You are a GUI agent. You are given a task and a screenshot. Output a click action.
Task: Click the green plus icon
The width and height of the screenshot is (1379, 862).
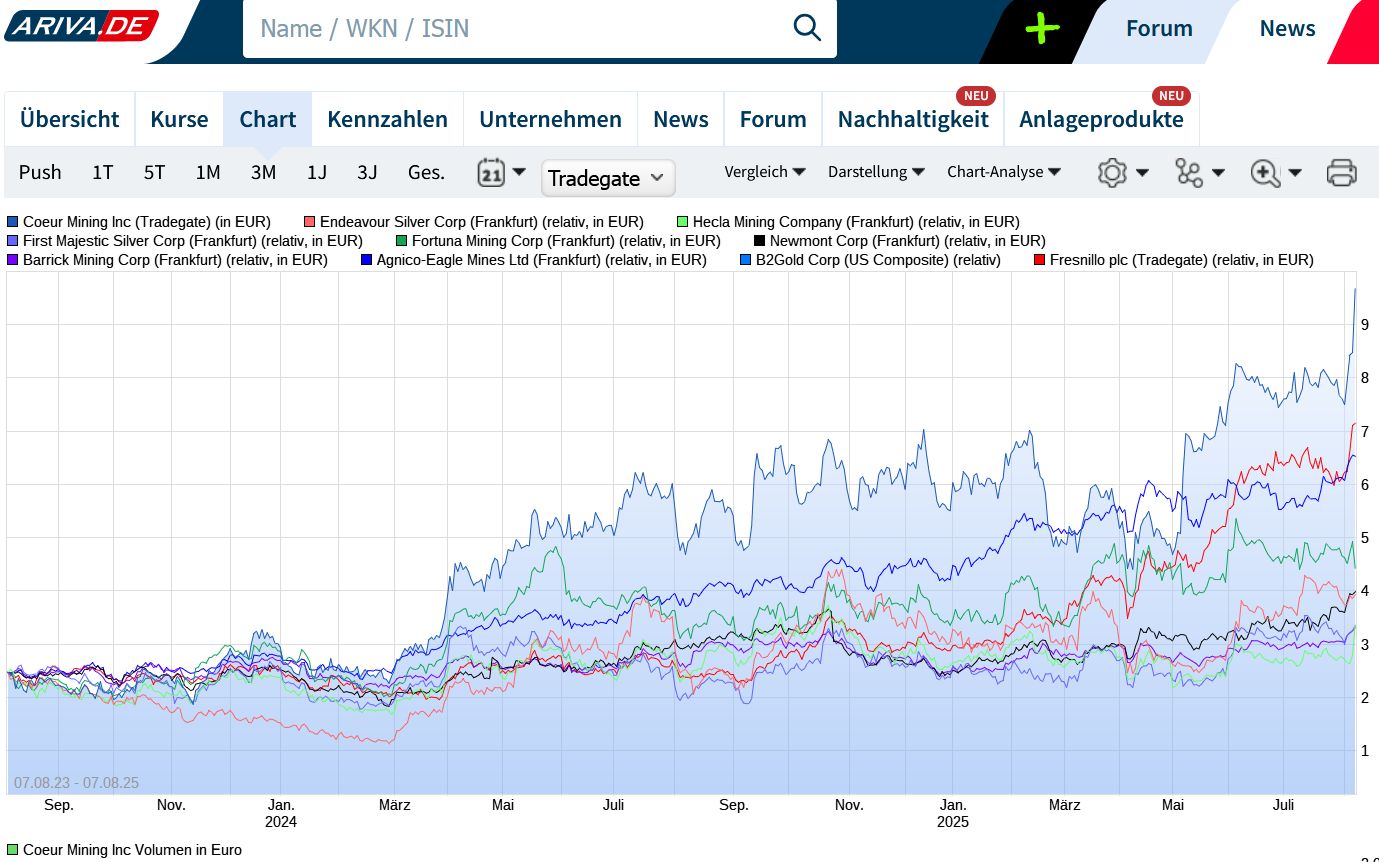(1042, 28)
